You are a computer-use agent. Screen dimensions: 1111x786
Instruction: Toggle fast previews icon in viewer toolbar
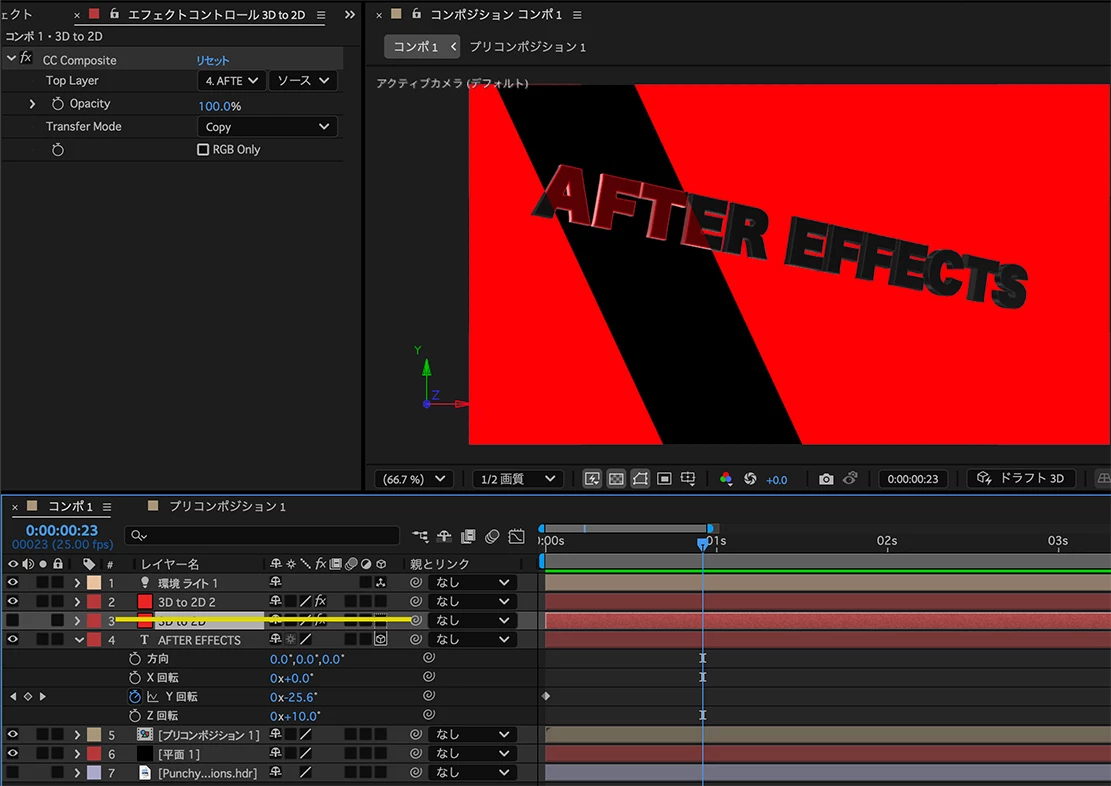592,479
